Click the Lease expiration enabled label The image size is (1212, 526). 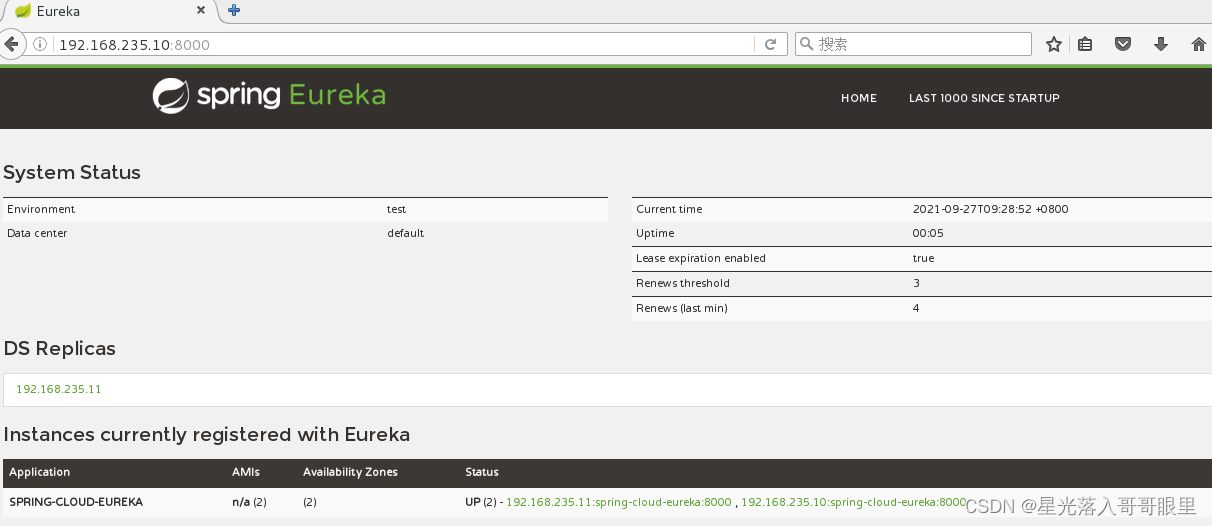pos(701,258)
